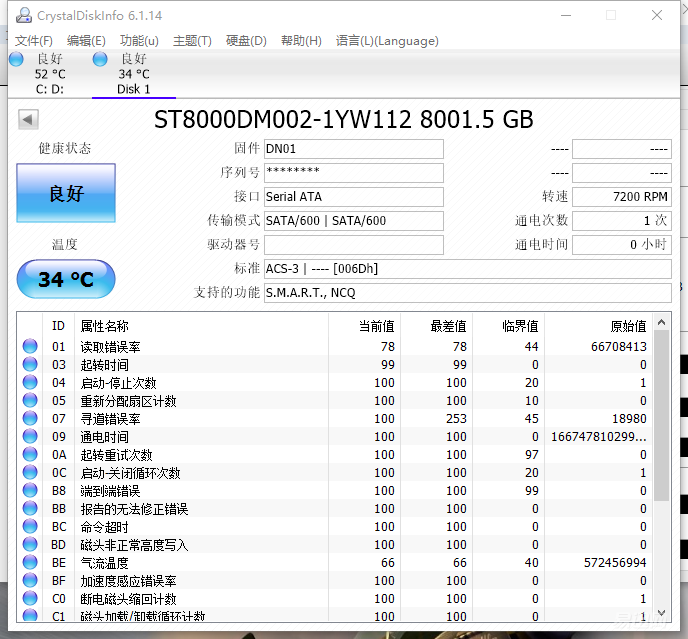688x639 pixels.
Task: Click the status icon for 05 重新分配扇区计数
Action: (x=30, y=400)
